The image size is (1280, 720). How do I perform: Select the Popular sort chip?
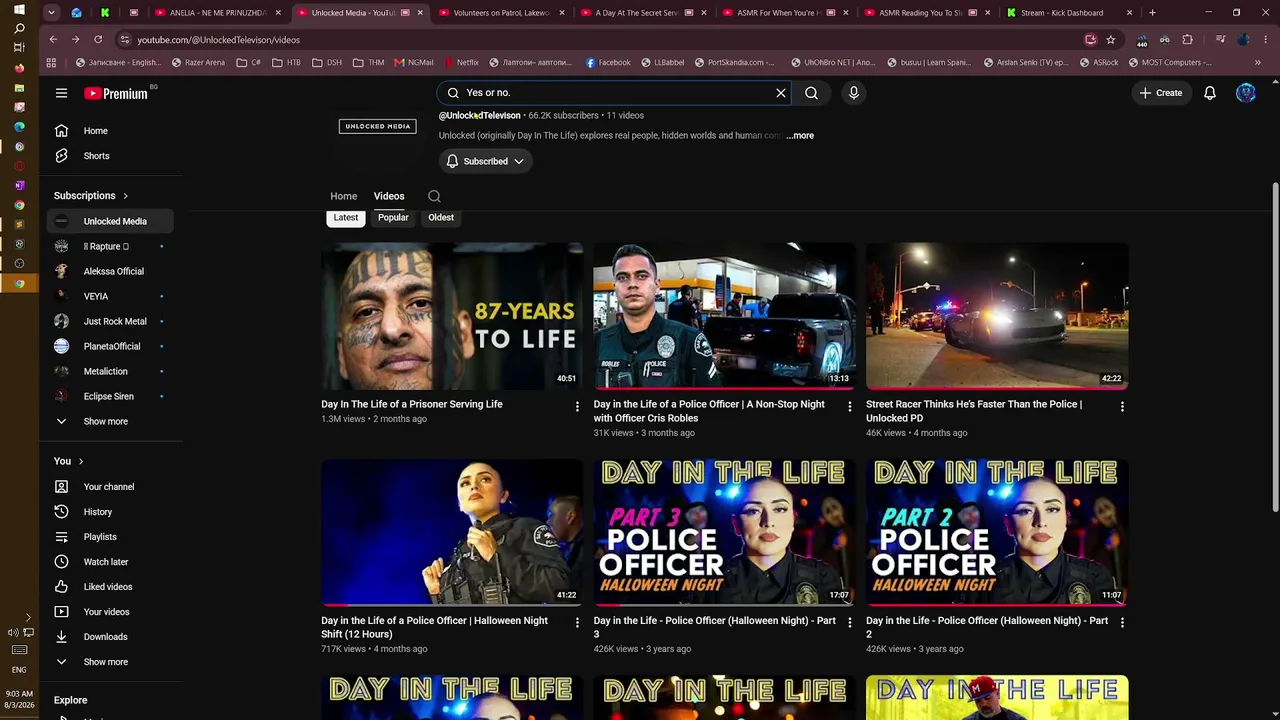(x=393, y=217)
